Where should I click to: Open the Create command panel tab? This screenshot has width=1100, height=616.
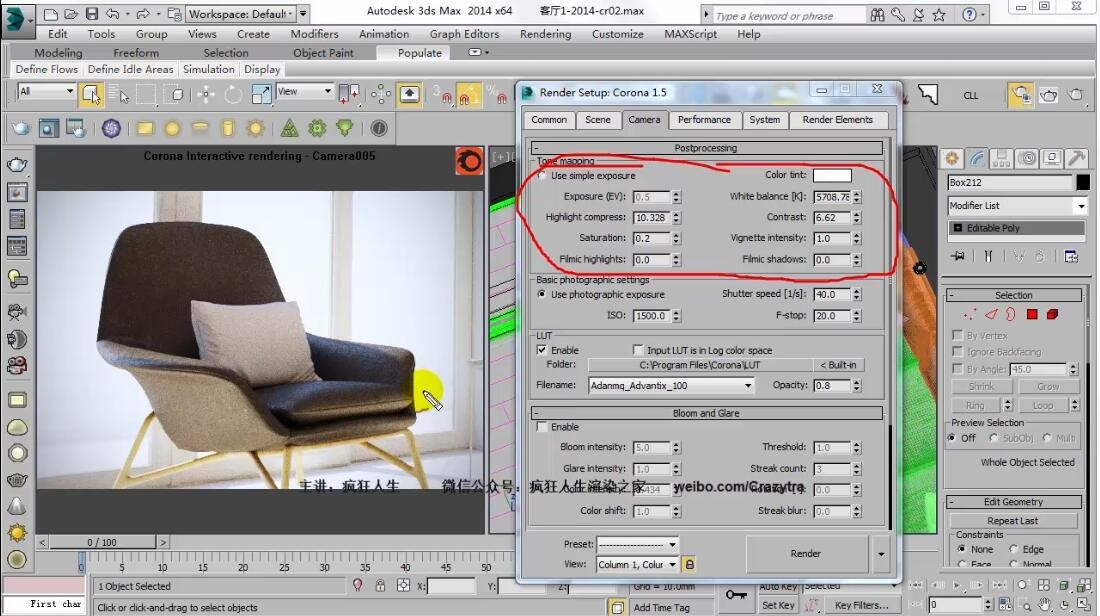pyautogui.click(x=952, y=159)
